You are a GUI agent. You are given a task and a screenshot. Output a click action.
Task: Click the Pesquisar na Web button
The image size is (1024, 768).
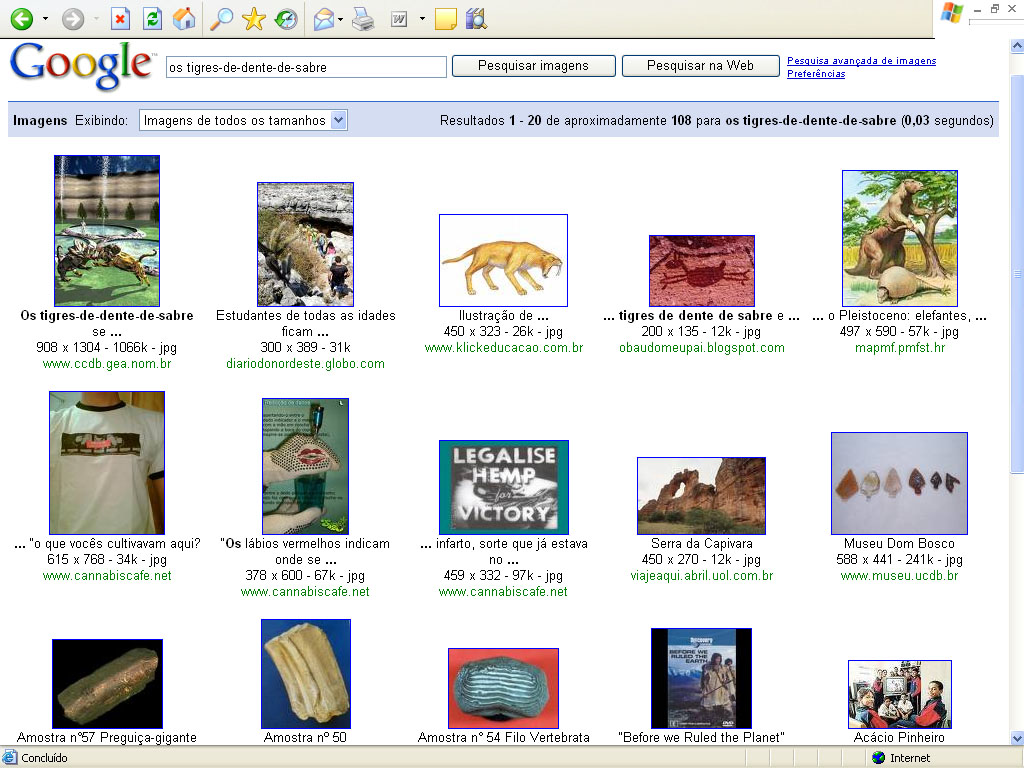(700, 66)
